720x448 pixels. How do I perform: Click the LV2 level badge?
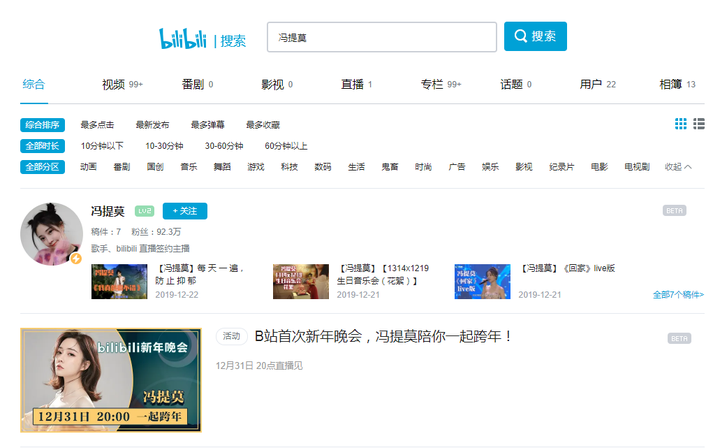[145, 211]
